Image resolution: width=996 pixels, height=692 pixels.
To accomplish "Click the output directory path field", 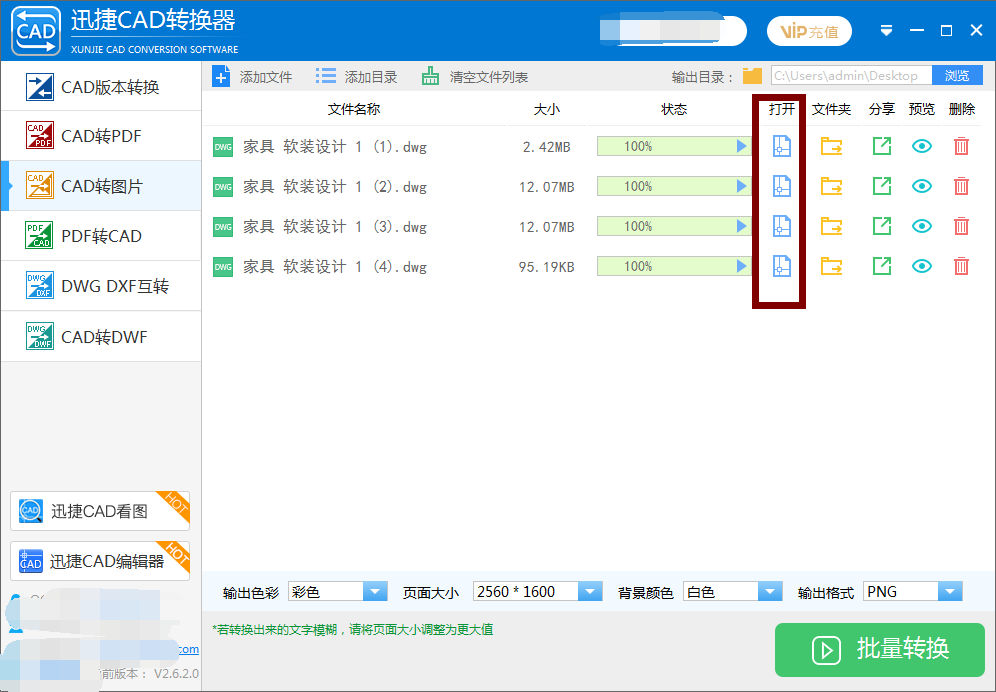I will pyautogui.click(x=851, y=76).
